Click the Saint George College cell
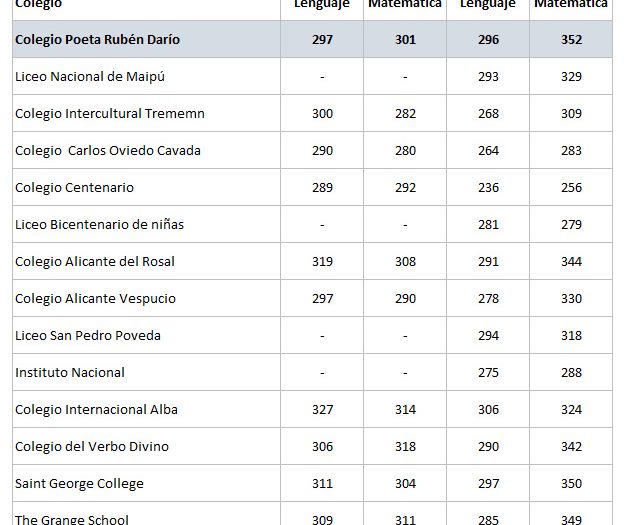The image size is (633, 525). [79, 483]
